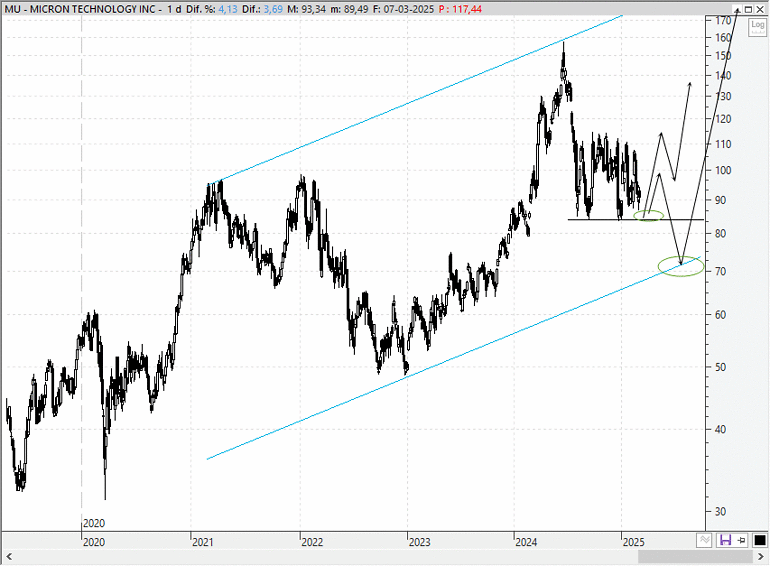770x566 pixels.
Task: Click the scrollbar right arrow
Action: (761, 556)
